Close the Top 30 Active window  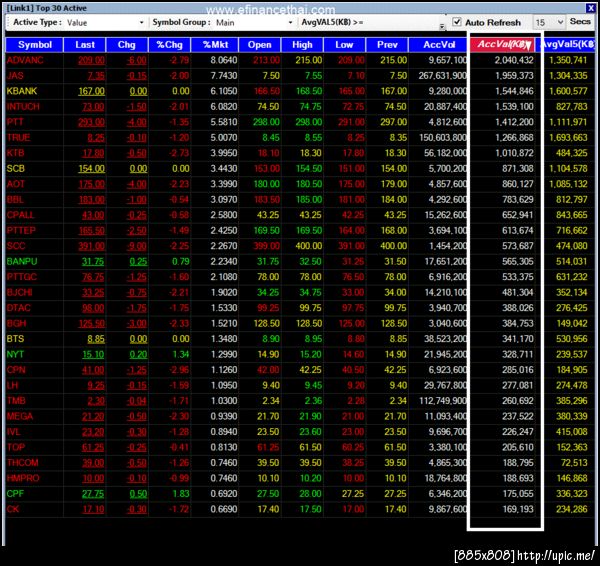590,8
